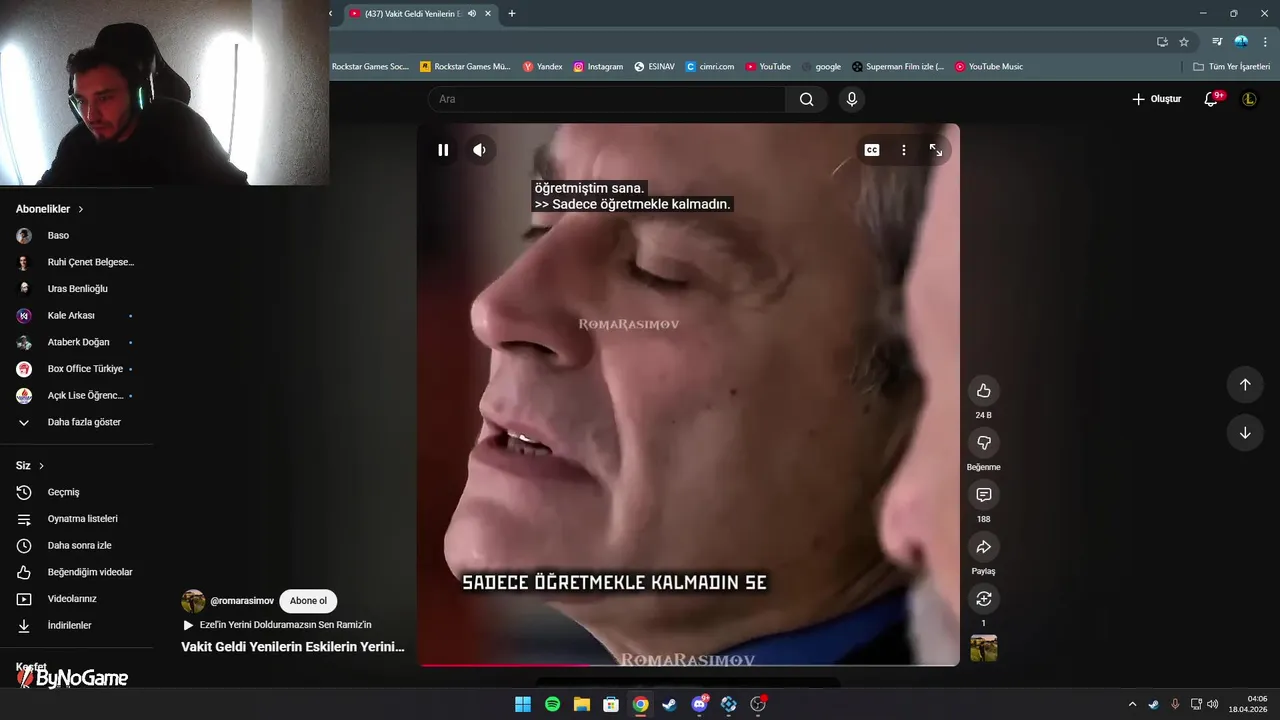The image size is (1280, 720).
Task: Open the @romarasimov channel link
Action: pyautogui.click(x=242, y=601)
